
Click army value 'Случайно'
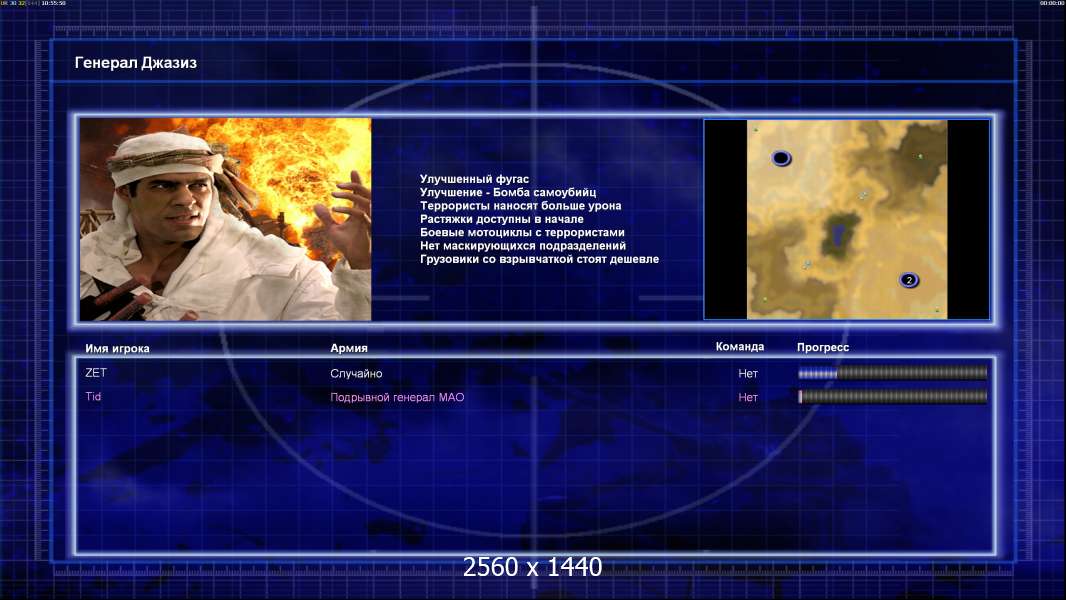[x=356, y=374]
